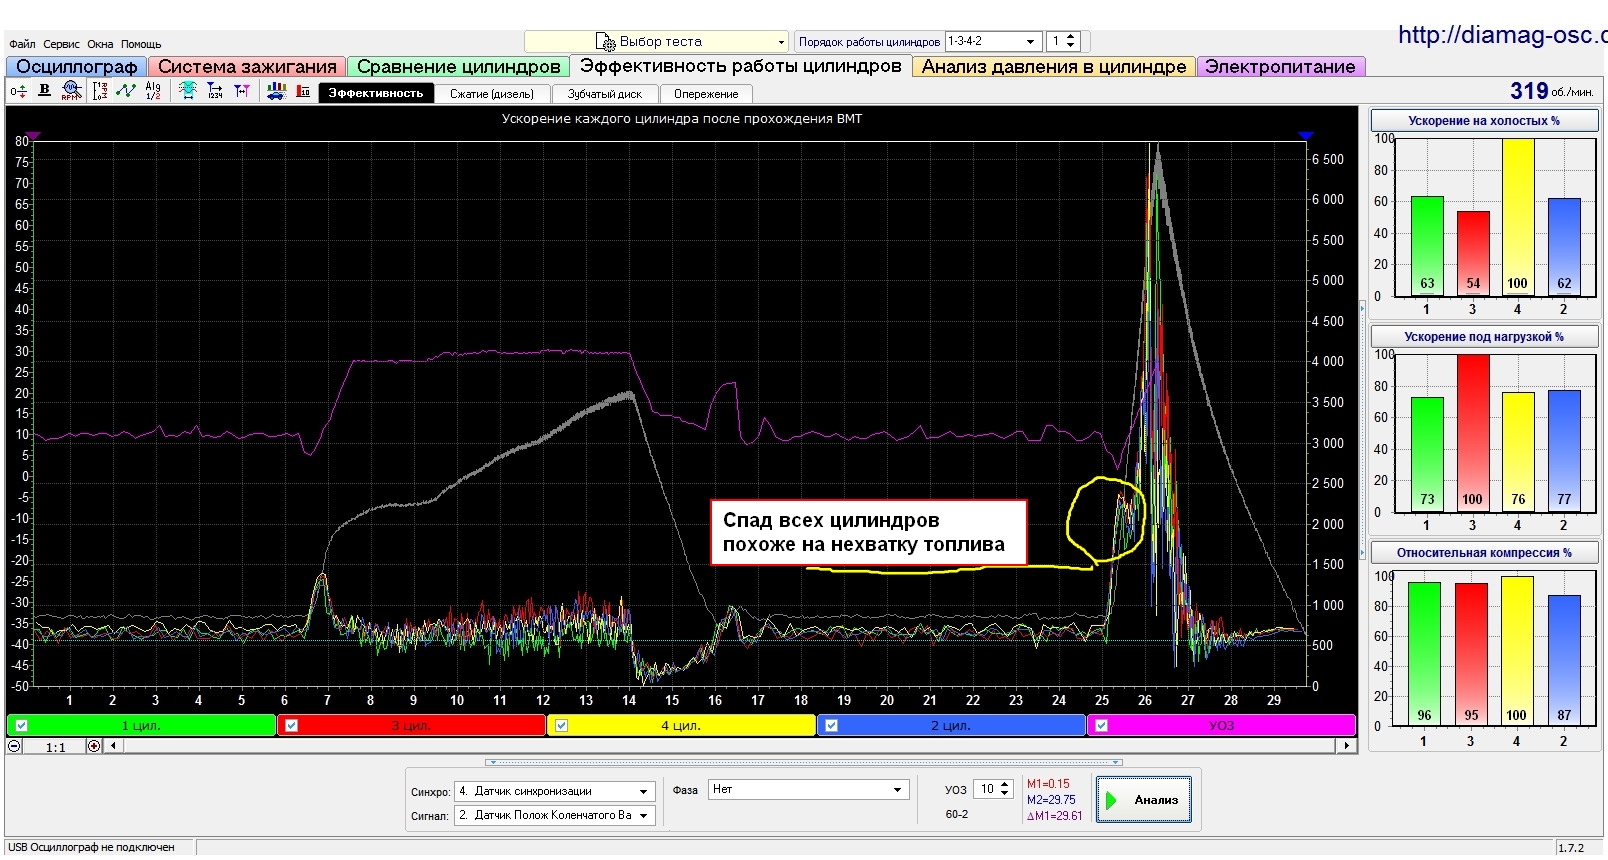Click horizontal scrollbar right arrow
This screenshot has width=1608, height=860.
point(1347,746)
